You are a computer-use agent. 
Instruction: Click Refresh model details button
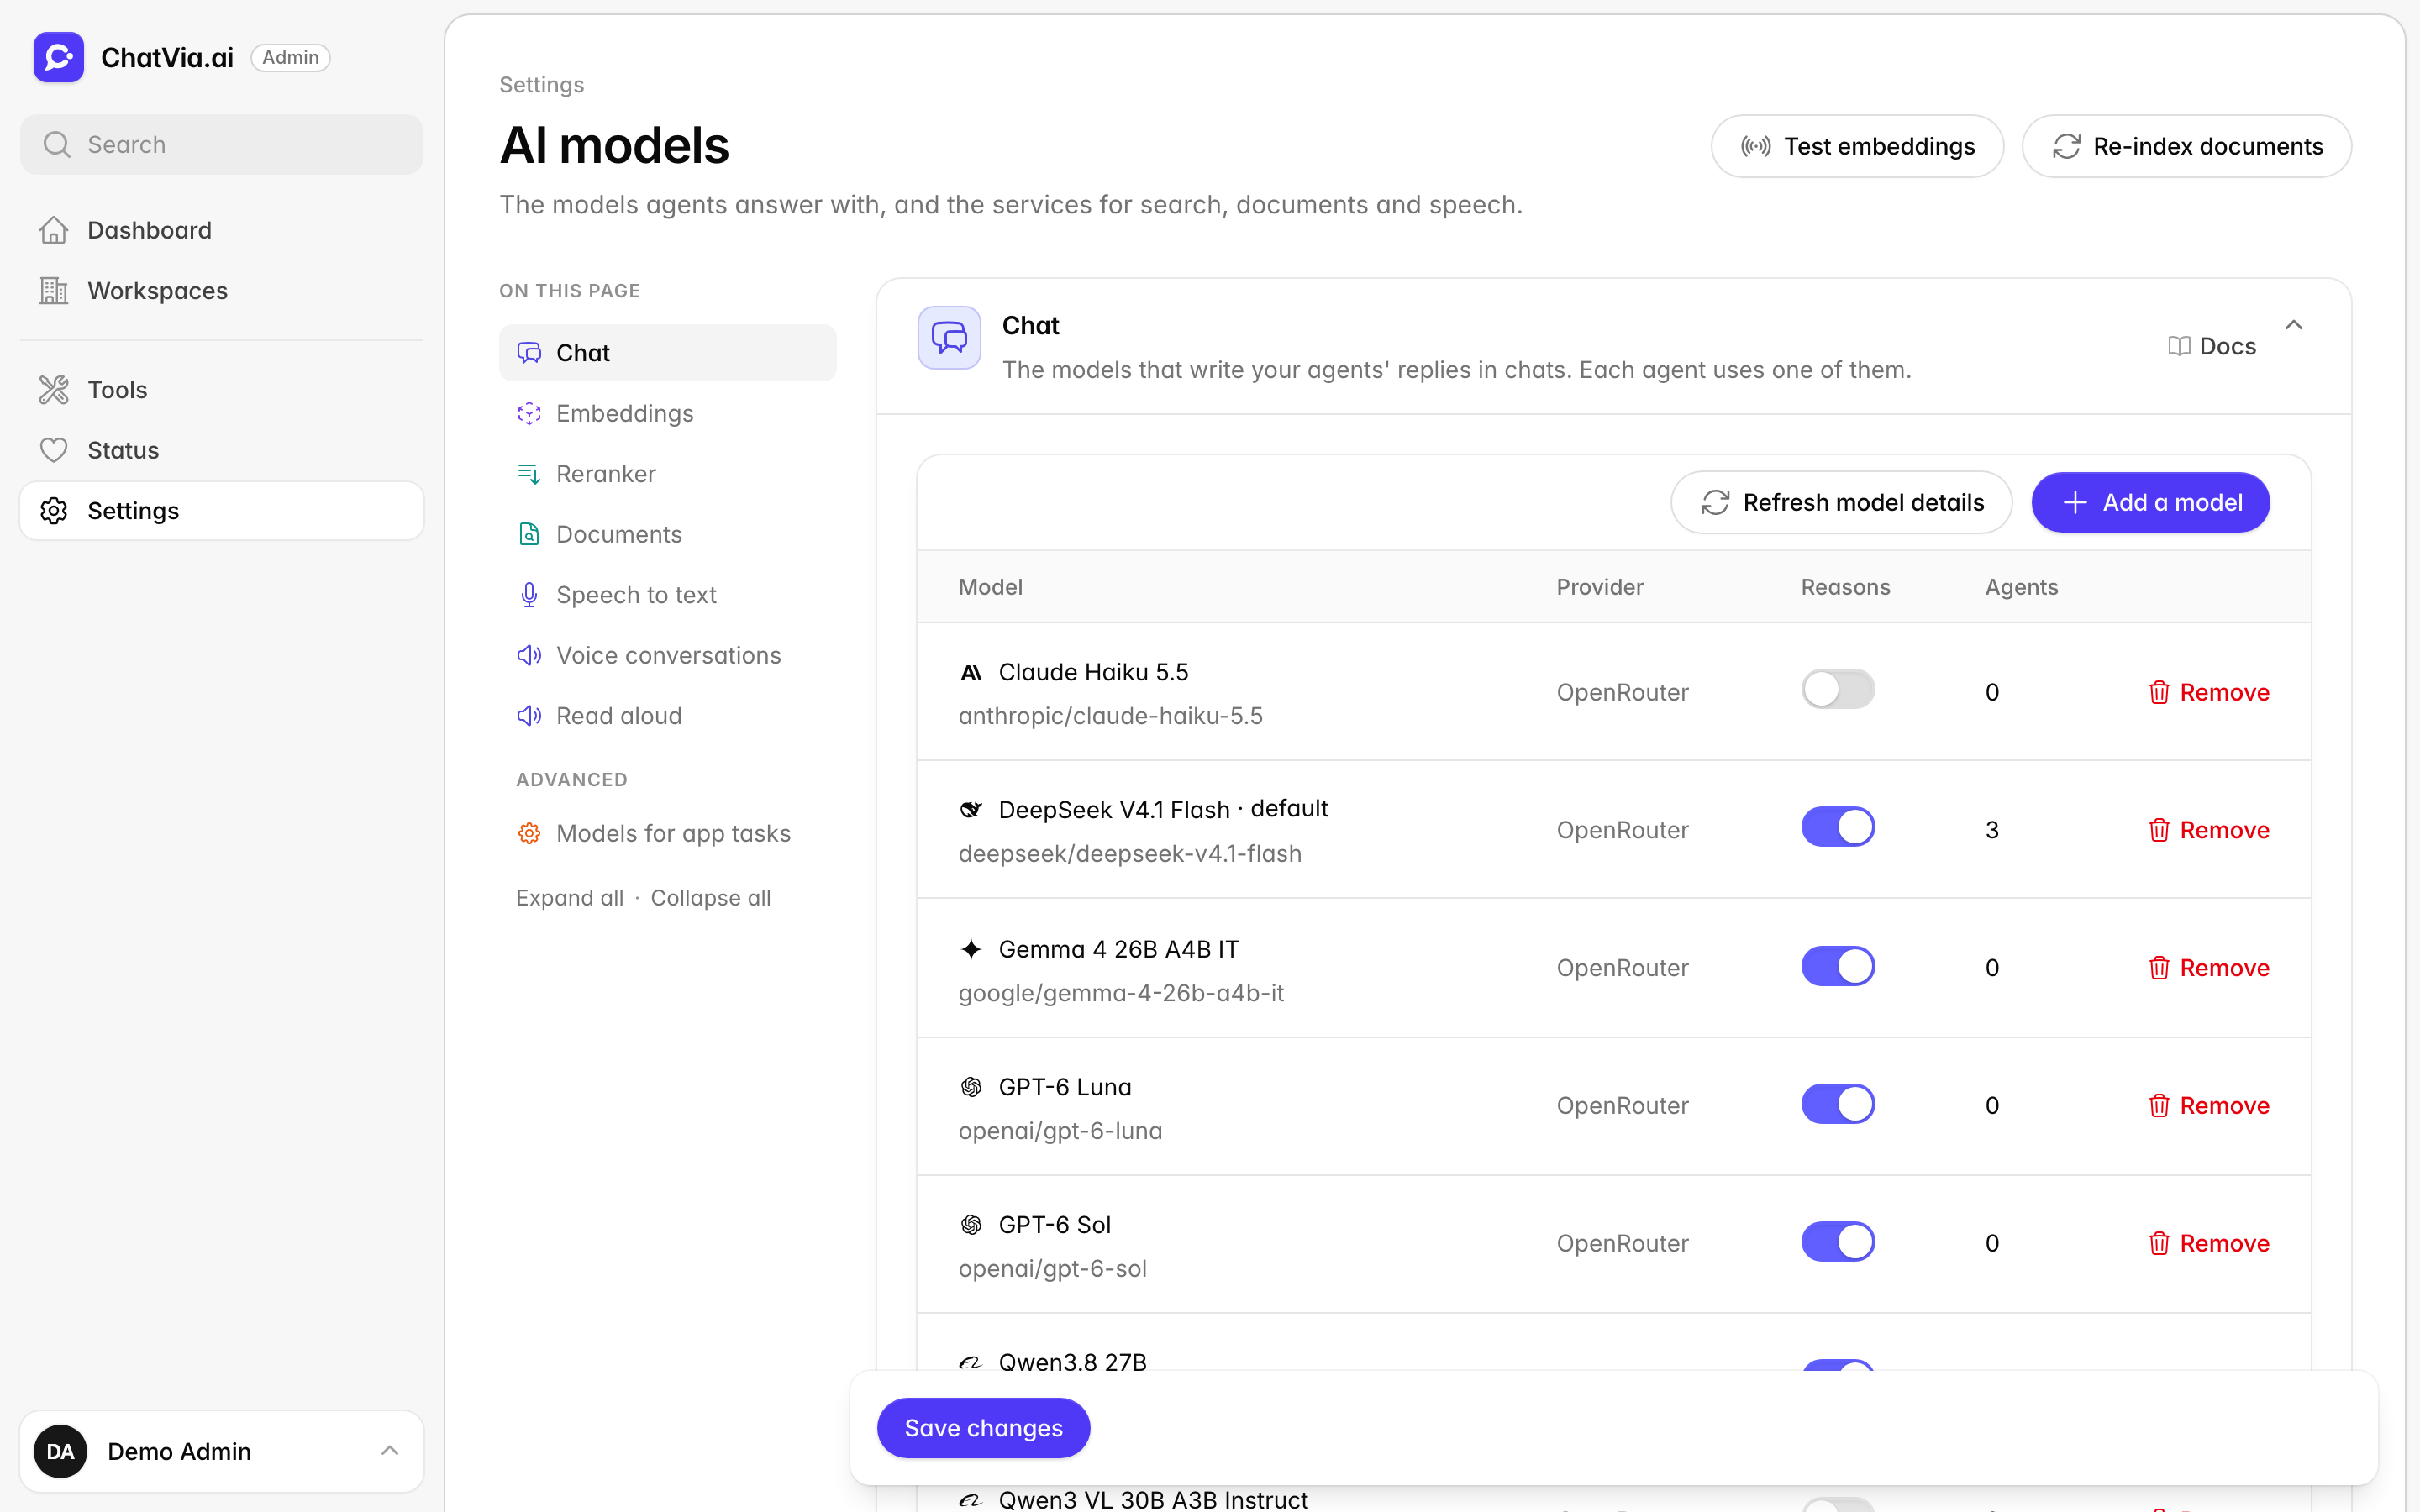pos(1842,502)
